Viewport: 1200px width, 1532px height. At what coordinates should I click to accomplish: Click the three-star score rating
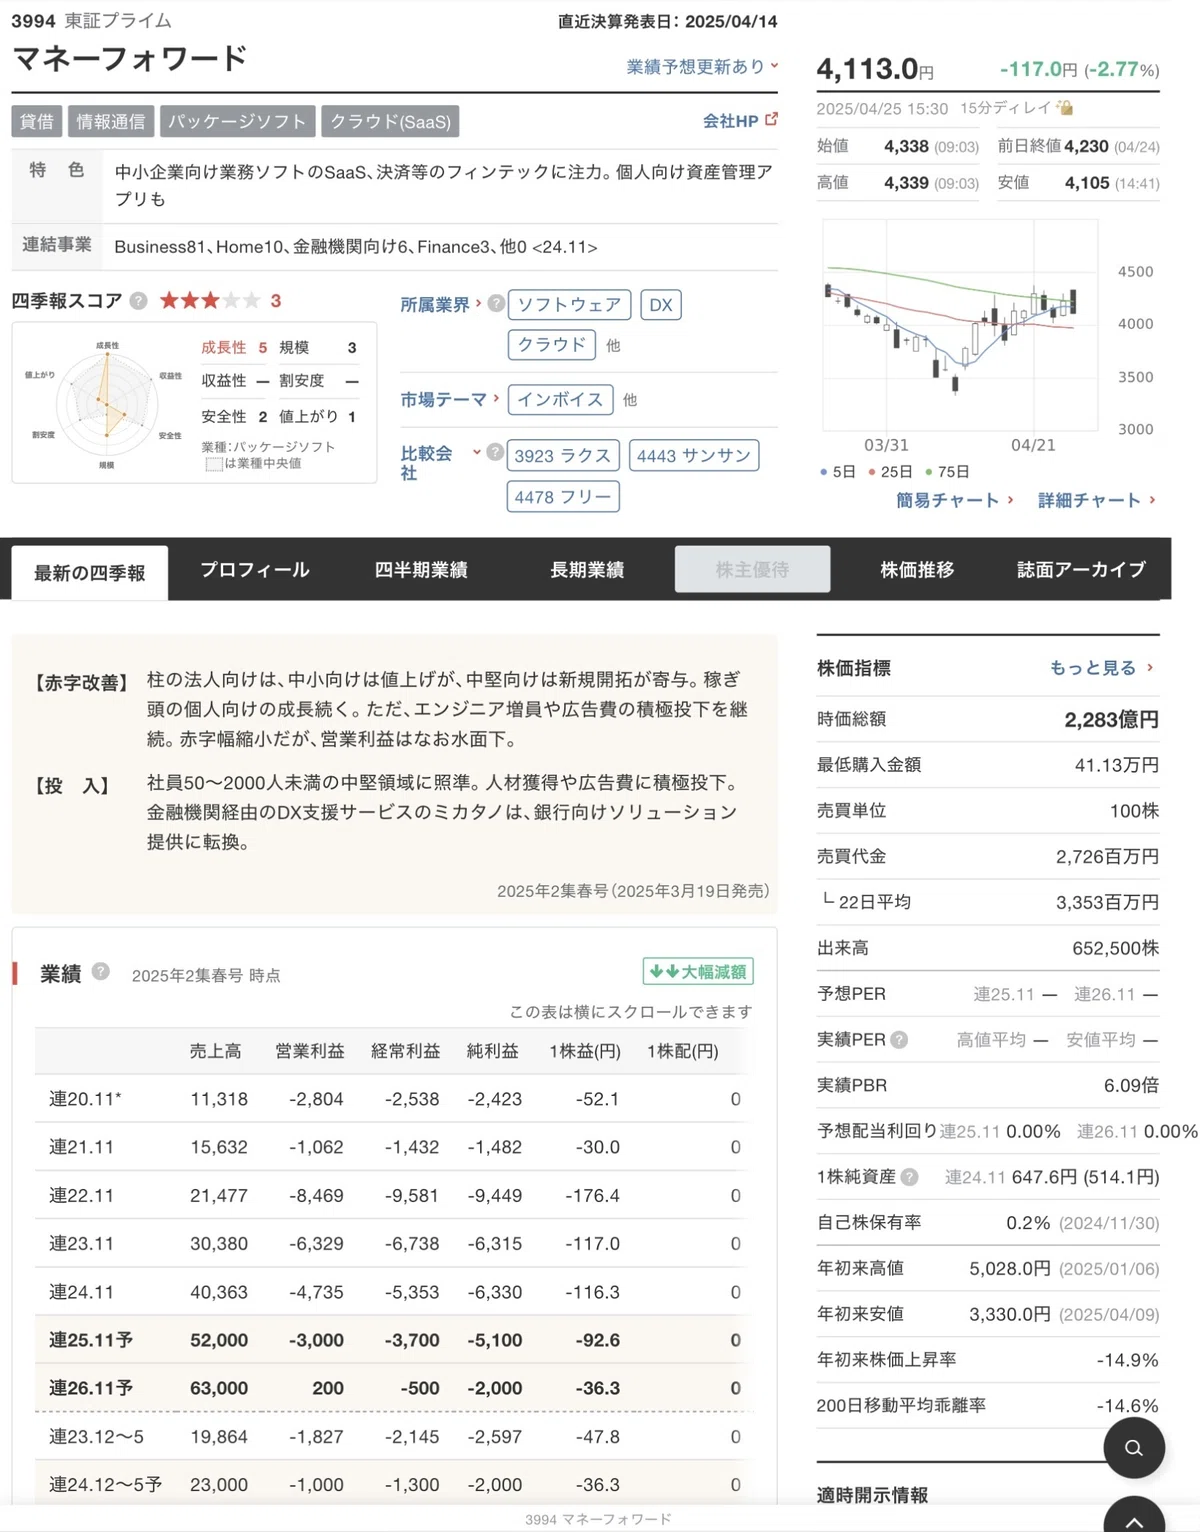(x=209, y=300)
